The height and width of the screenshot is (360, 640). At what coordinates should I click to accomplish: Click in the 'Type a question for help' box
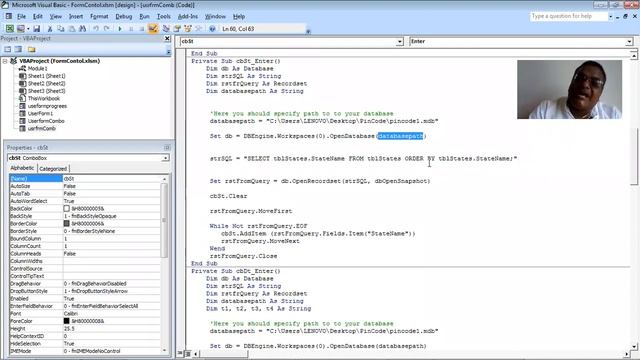click(569, 16)
